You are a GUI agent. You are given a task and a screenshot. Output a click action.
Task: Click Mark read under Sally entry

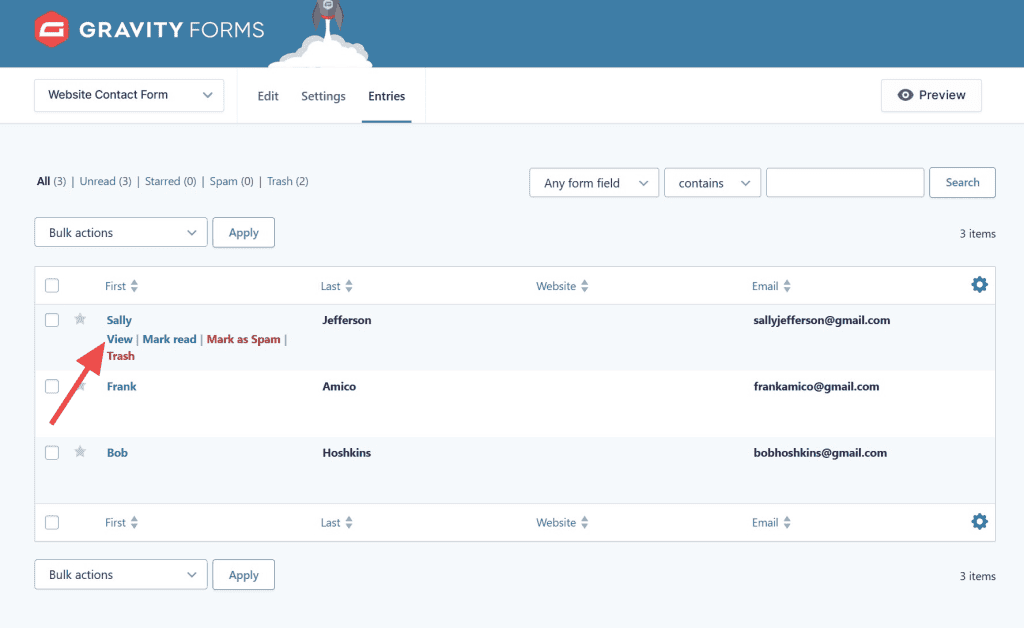(x=169, y=339)
